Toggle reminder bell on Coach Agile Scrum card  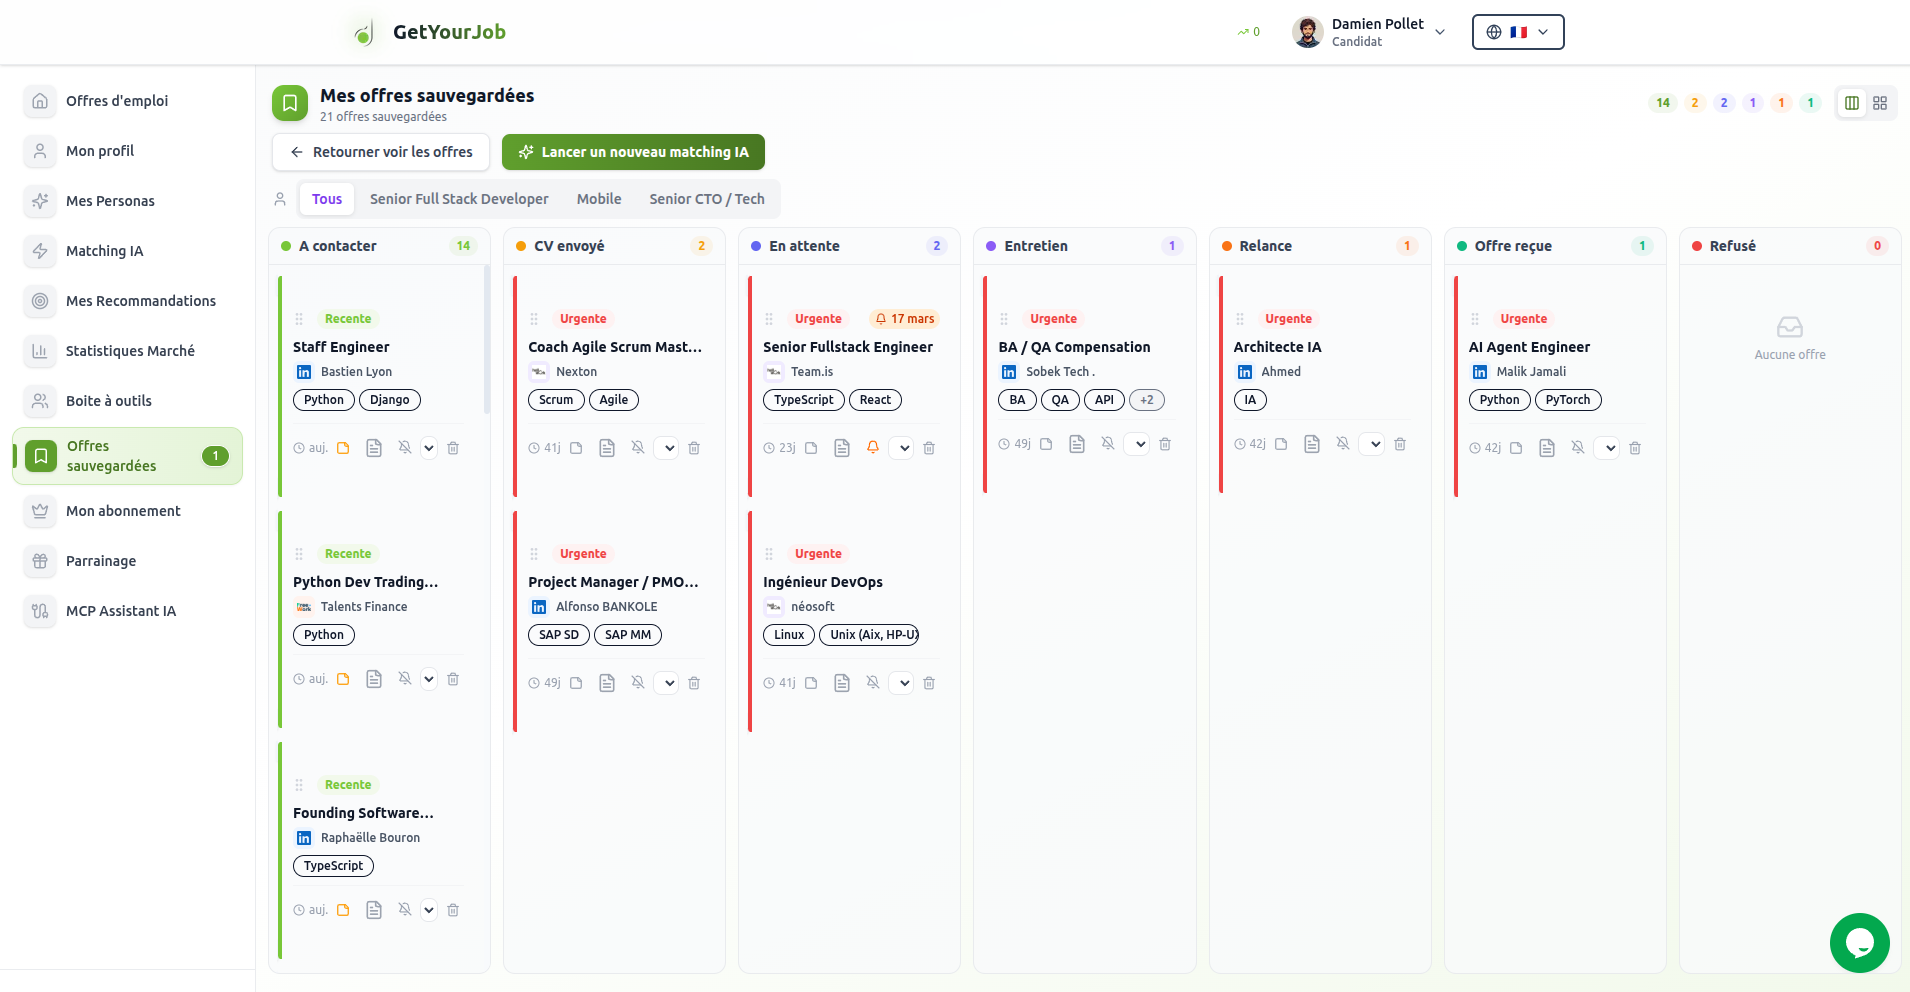pyautogui.click(x=638, y=448)
